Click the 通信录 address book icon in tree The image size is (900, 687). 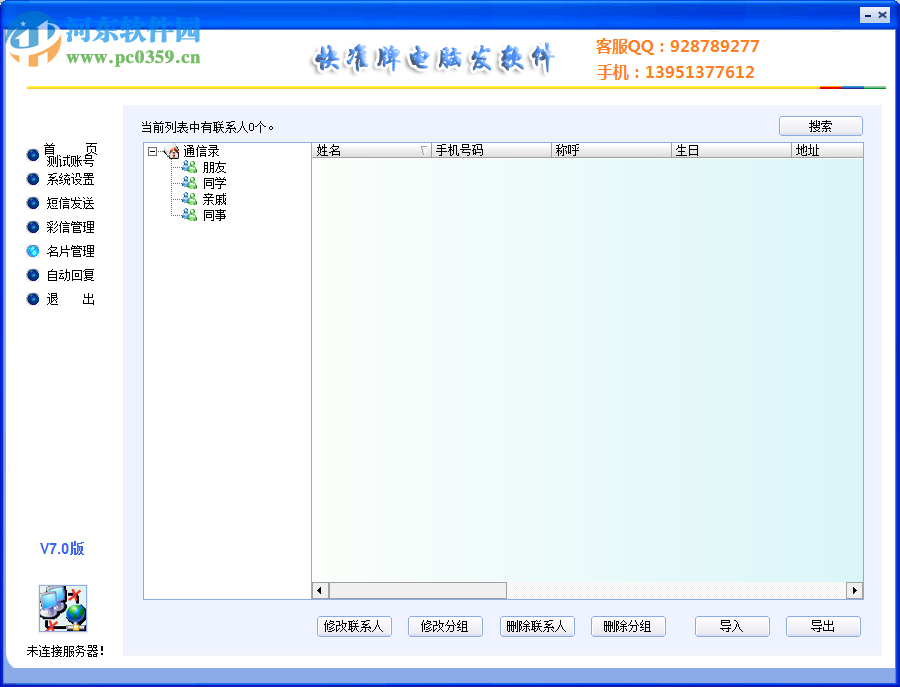click(169, 151)
